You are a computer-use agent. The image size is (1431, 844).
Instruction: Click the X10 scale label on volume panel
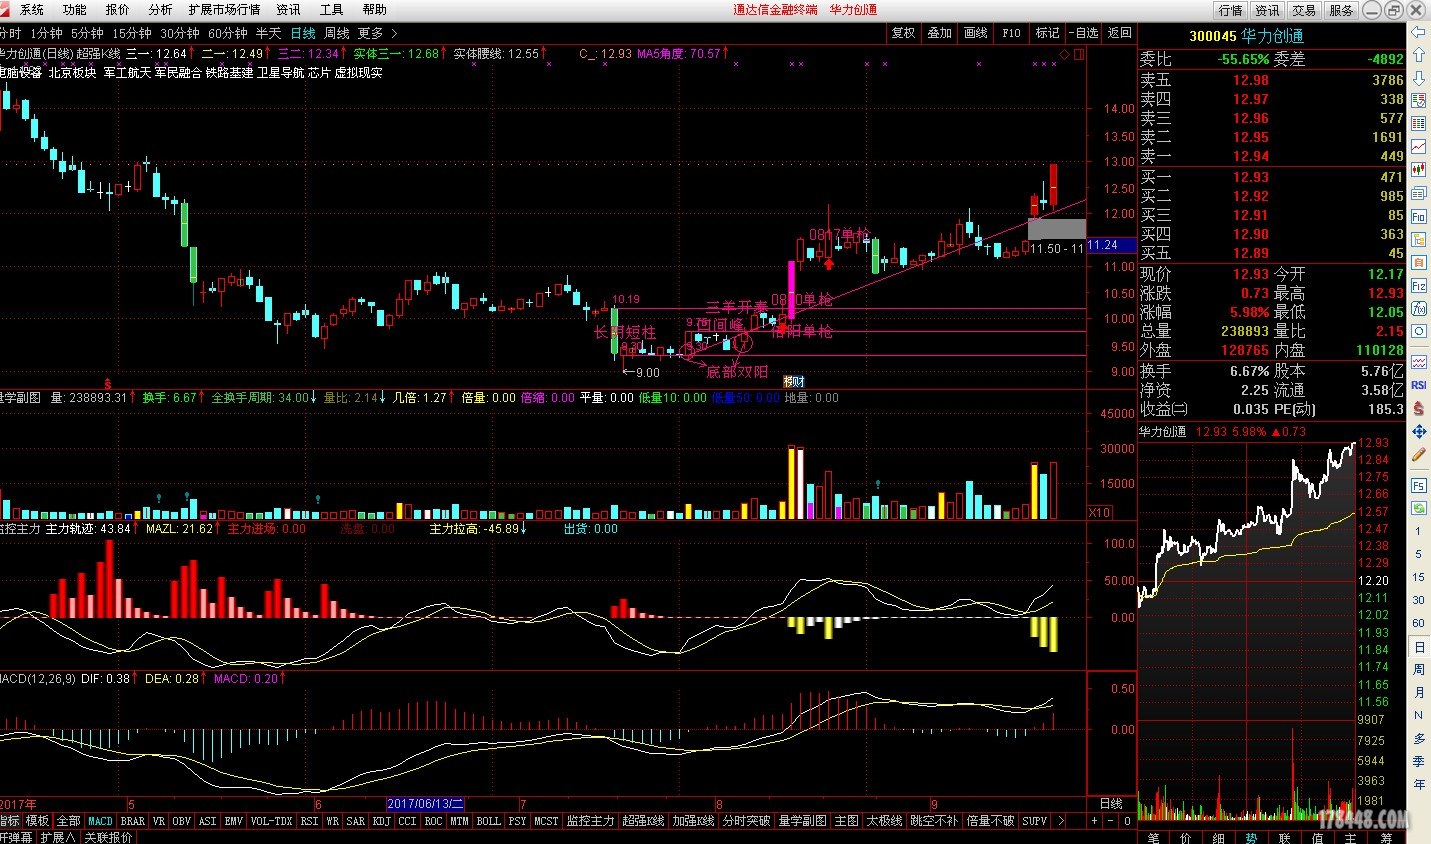(1099, 512)
